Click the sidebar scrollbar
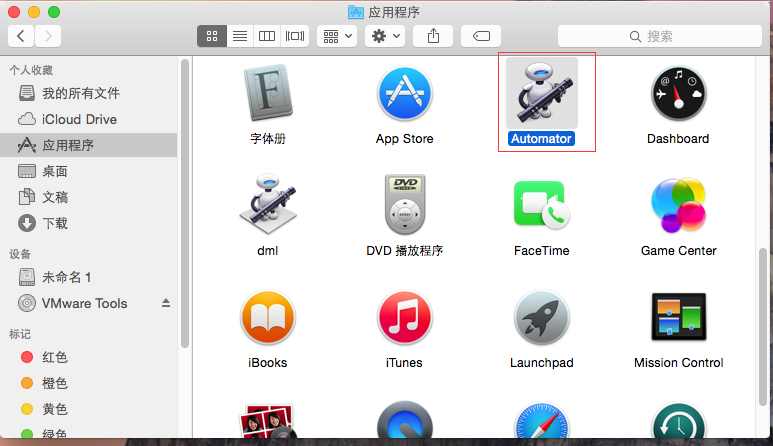Image resolution: width=773 pixels, height=446 pixels. click(x=184, y=204)
